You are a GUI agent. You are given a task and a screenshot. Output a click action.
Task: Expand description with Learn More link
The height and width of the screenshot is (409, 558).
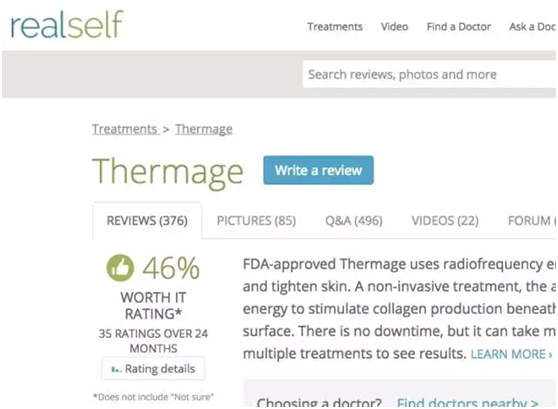click(511, 354)
